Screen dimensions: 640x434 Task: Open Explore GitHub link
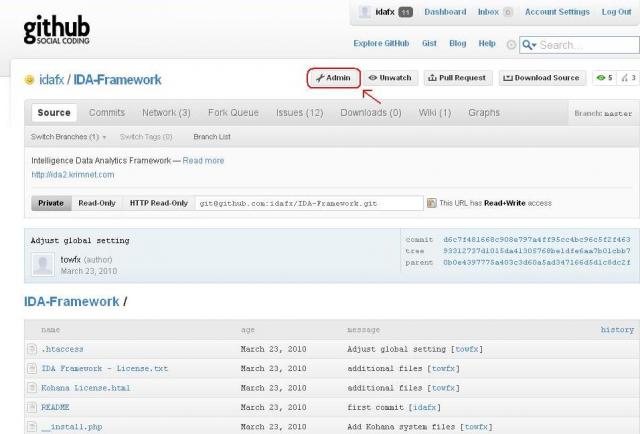pos(381,43)
